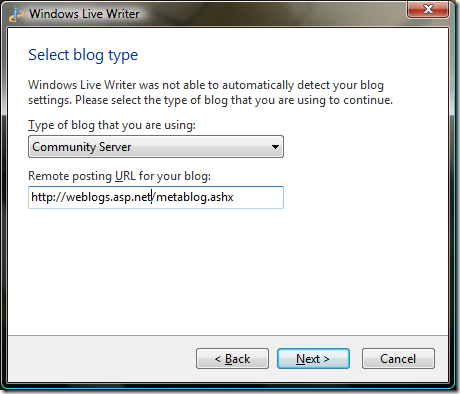Click the 'Select blog type' heading
The height and width of the screenshot is (394, 460).
click(83, 55)
